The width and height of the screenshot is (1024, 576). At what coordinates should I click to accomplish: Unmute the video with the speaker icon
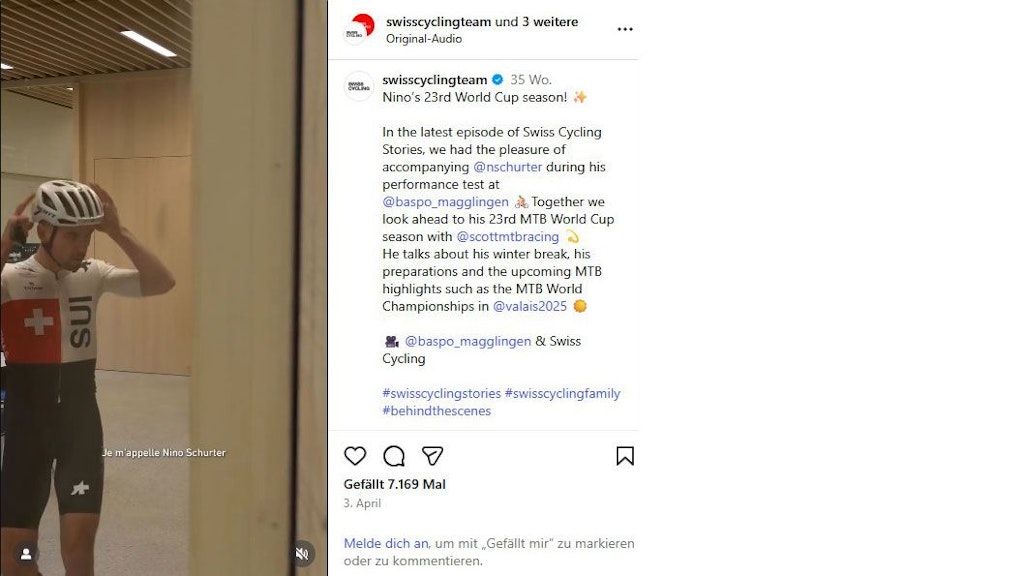point(302,554)
